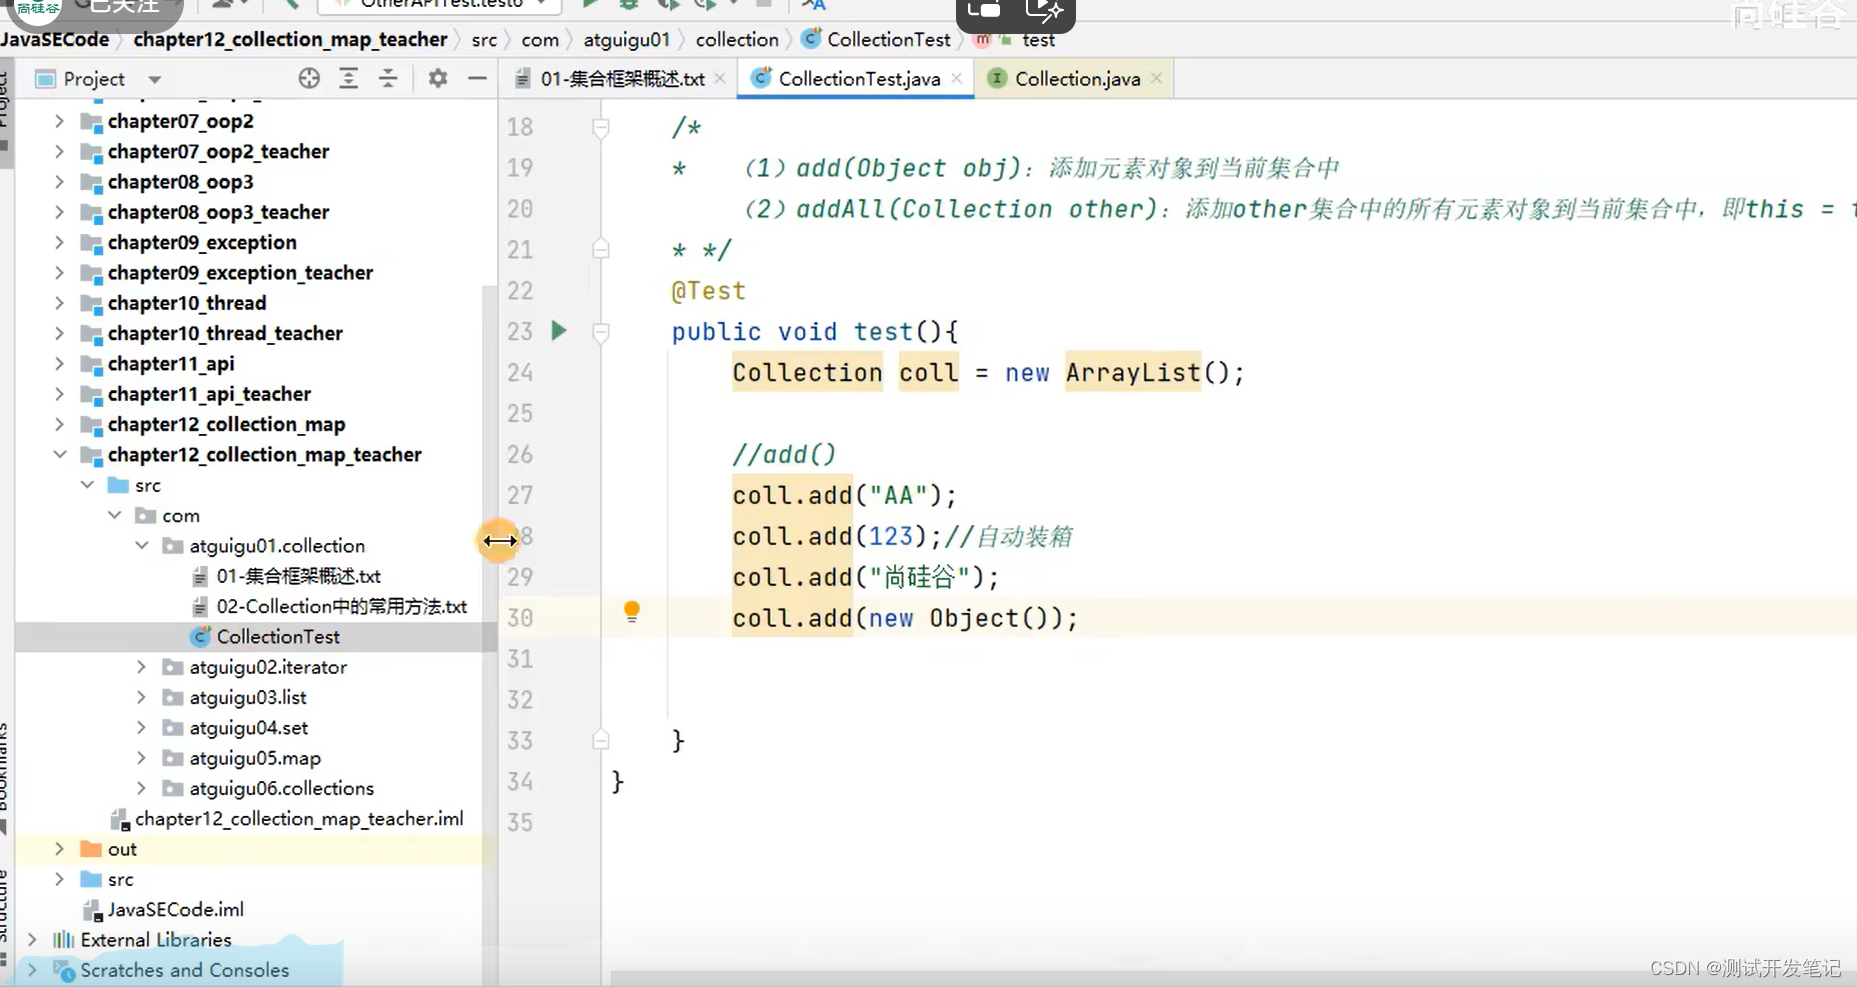Viewport: 1857px width, 987px height.
Task: Fold the comment block at line 18
Action: pyautogui.click(x=601, y=127)
